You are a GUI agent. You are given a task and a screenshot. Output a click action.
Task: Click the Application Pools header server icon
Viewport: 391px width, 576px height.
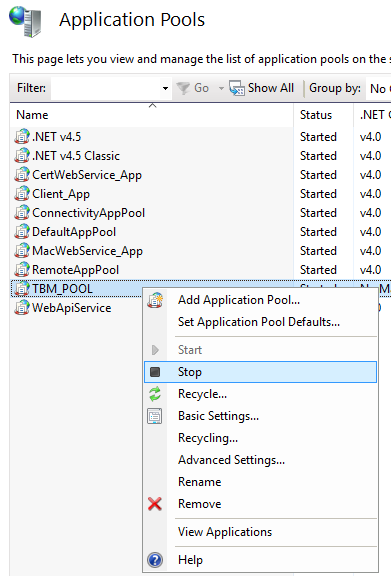coord(25,21)
